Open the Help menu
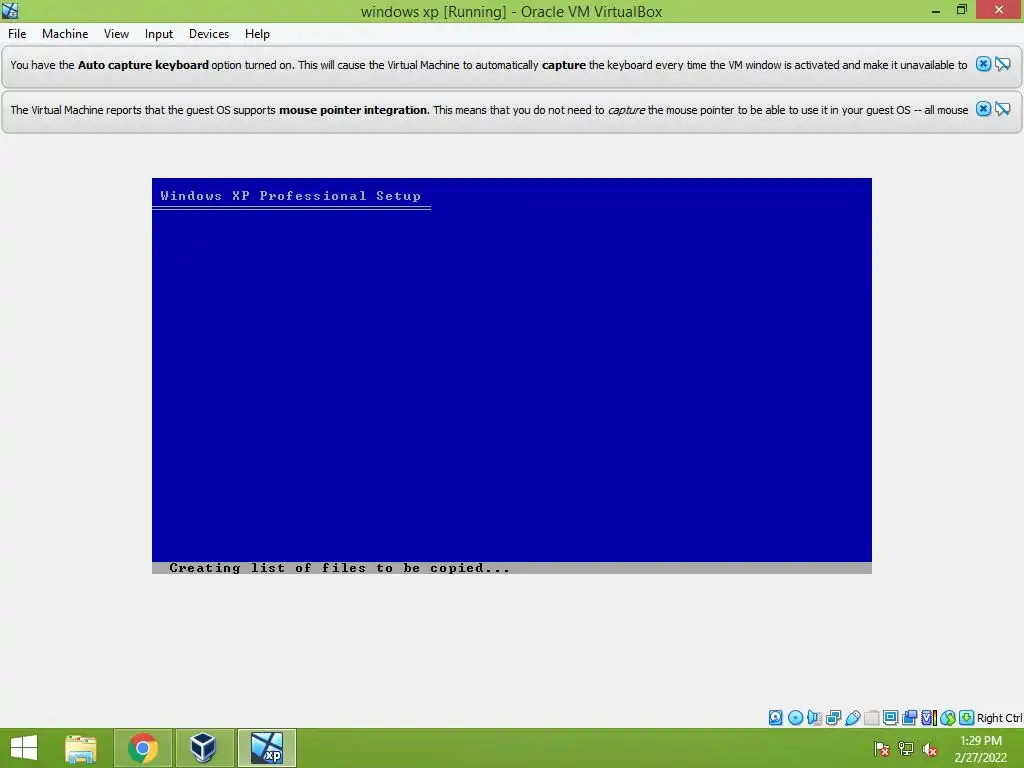Screen dimensions: 1024x768 coord(257,34)
